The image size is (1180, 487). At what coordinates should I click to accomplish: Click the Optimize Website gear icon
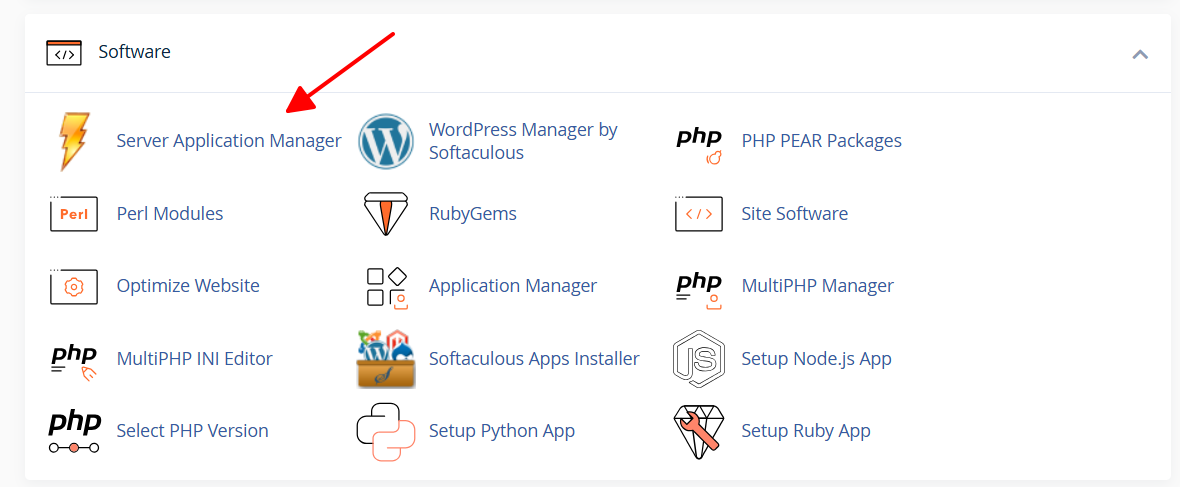coord(74,286)
